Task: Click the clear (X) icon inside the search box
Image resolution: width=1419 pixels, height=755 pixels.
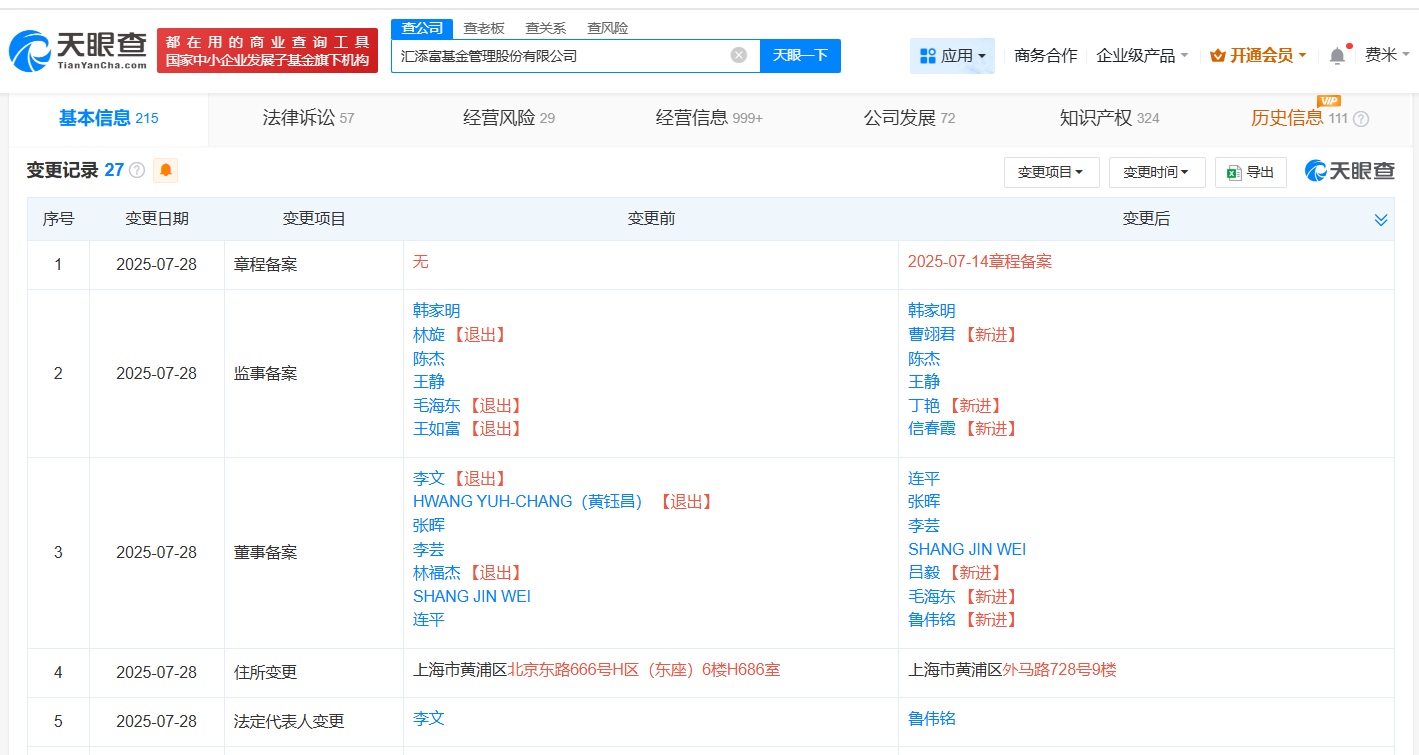Action: point(738,55)
